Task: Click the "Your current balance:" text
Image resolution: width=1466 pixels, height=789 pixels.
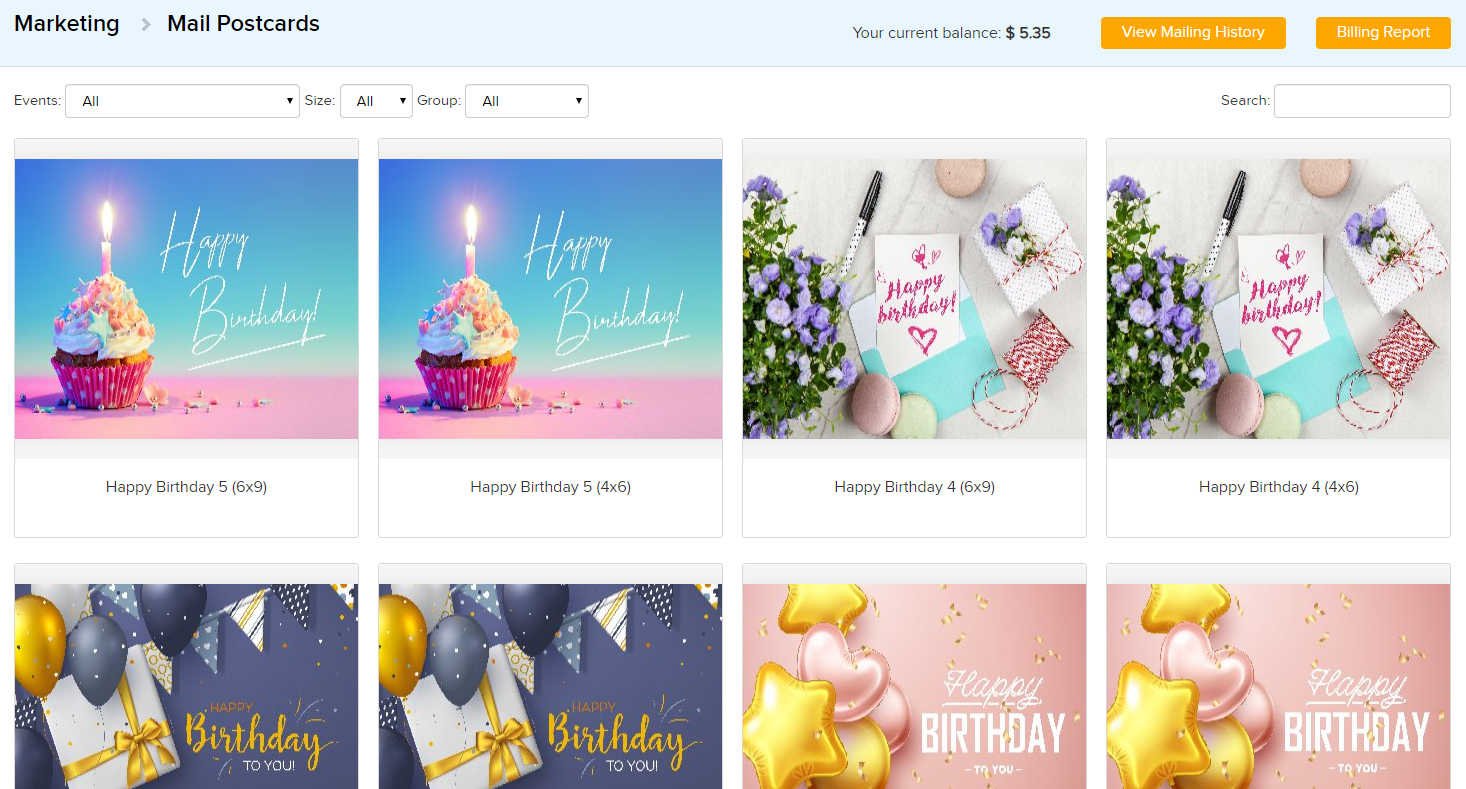Action: 927,33
